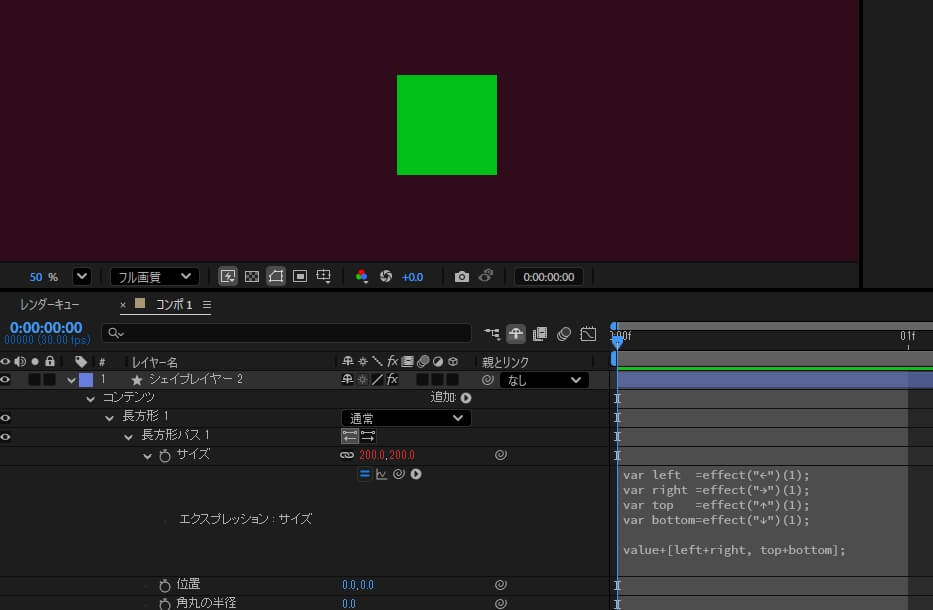Image resolution: width=933 pixels, height=610 pixels.
Task: Toggle the enable expression equals icon
Action: [x=365, y=474]
